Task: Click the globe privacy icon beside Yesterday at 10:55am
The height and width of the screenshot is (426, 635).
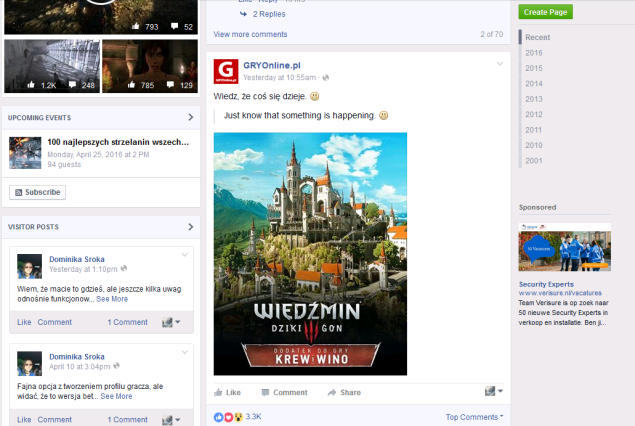Action: tap(326, 77)
